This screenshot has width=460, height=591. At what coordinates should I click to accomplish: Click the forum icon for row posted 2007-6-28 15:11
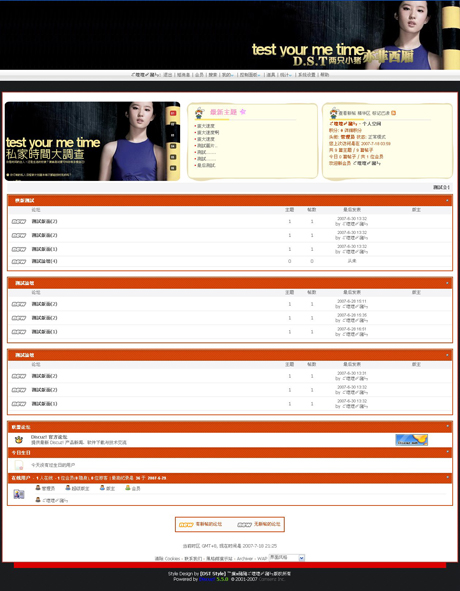click(19, 304)
